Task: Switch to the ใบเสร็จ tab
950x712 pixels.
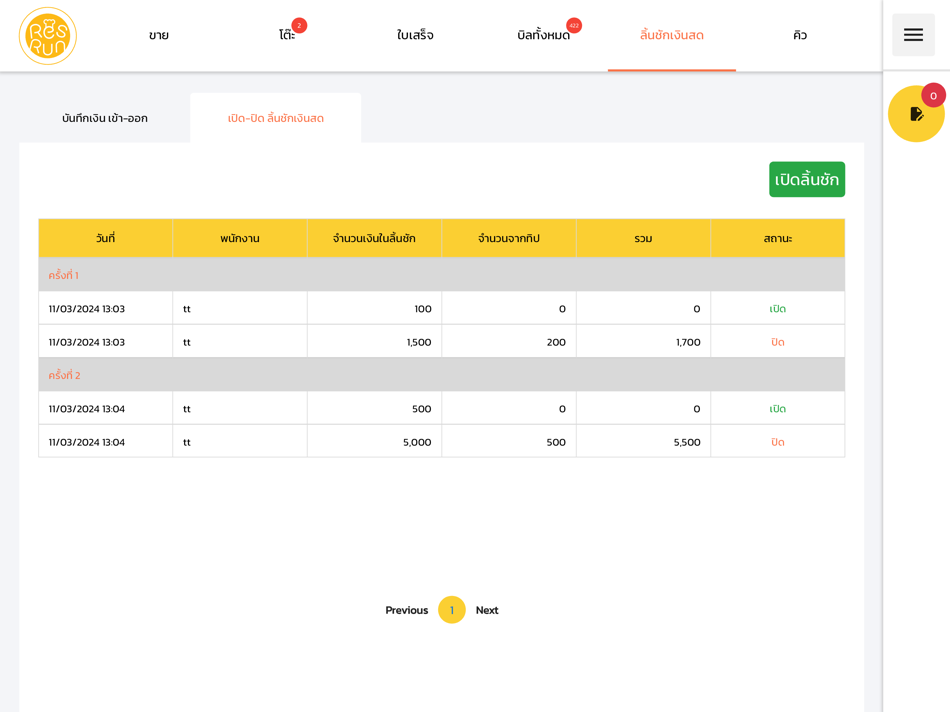Action: coord(415,35)
